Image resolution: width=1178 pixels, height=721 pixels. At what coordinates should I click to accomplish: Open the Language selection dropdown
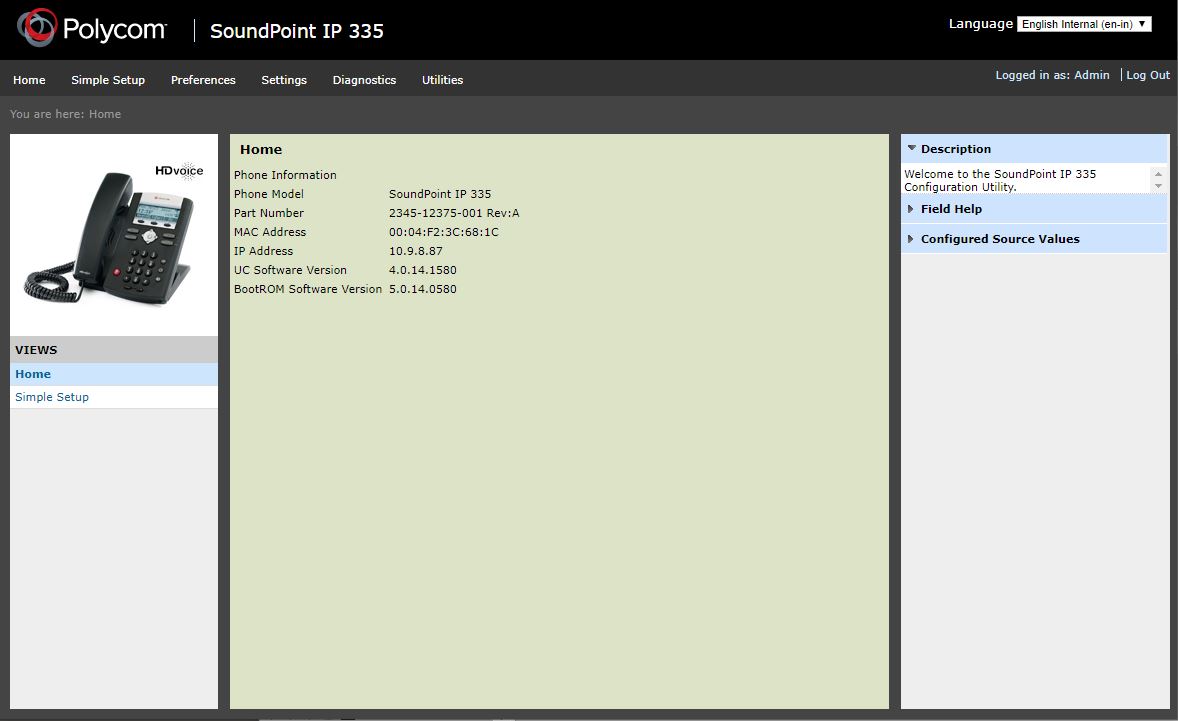(x=1084, y=24)
